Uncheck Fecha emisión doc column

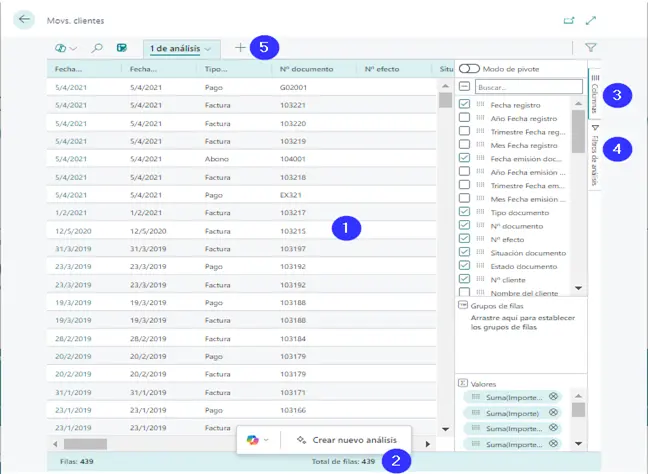tap(465, 158)
